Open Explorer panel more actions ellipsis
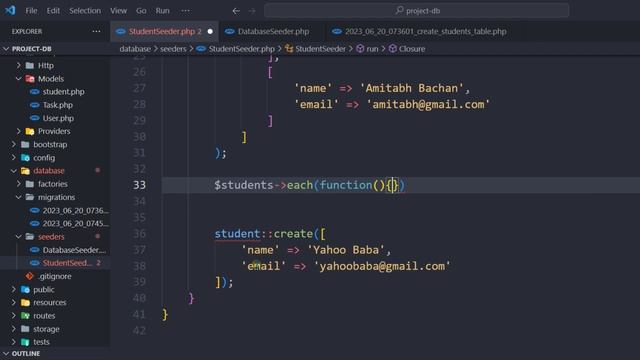 96,31
